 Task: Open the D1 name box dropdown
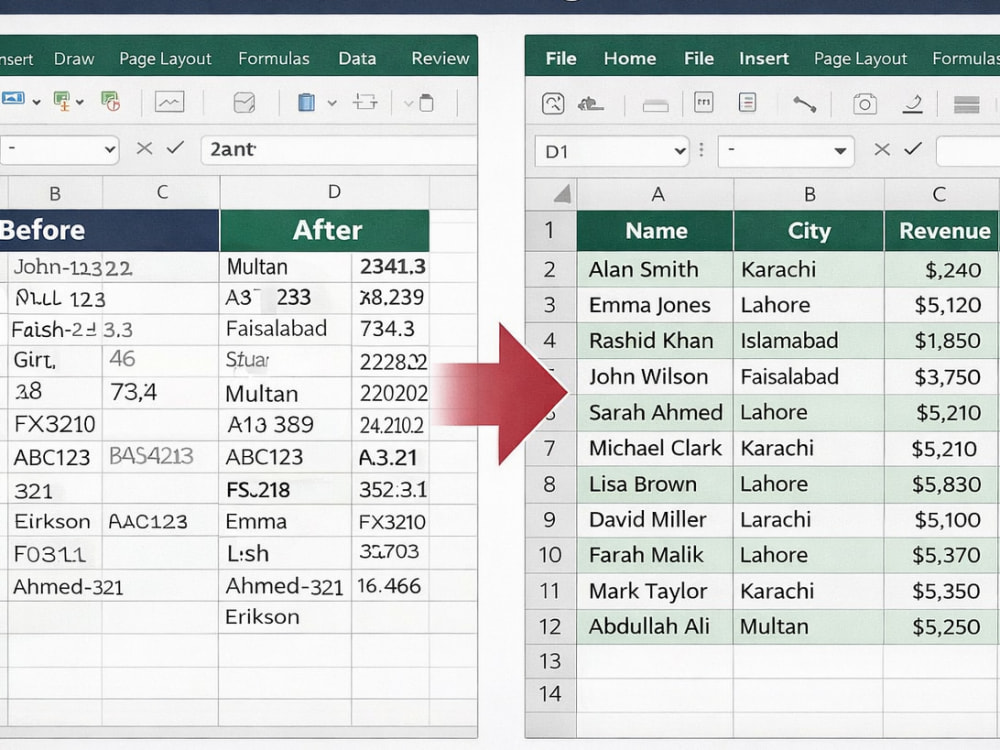pos(680,151)
